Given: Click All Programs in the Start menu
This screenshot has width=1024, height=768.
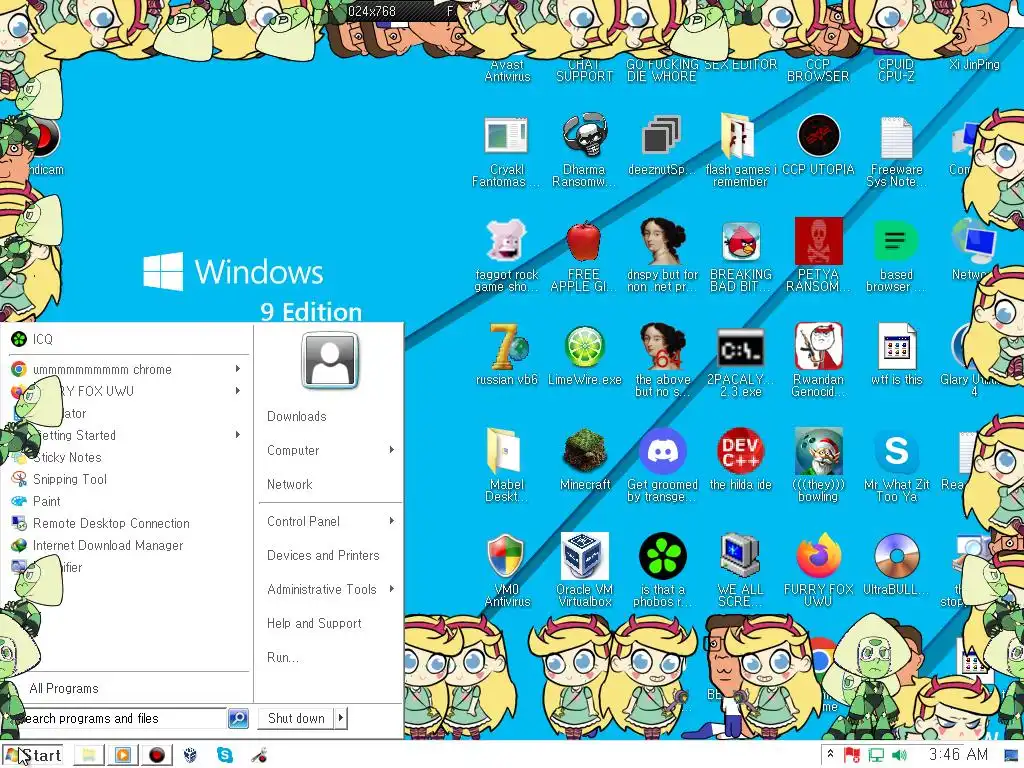Looking at the screenshot, I should pos(64,688).
